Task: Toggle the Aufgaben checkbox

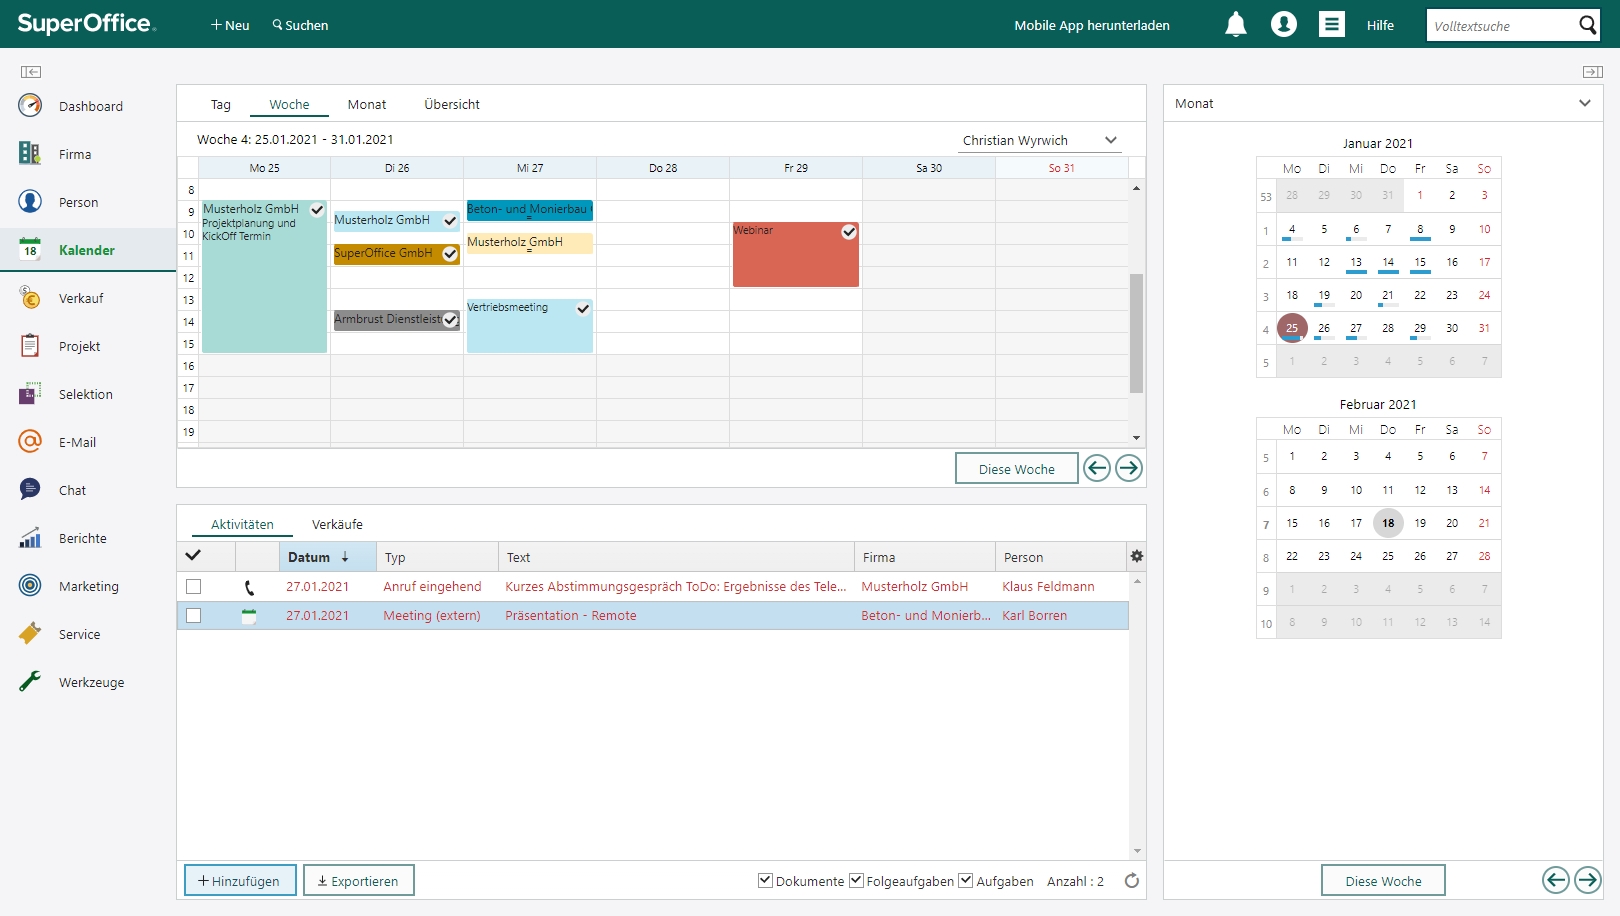Action: (966, 881)
